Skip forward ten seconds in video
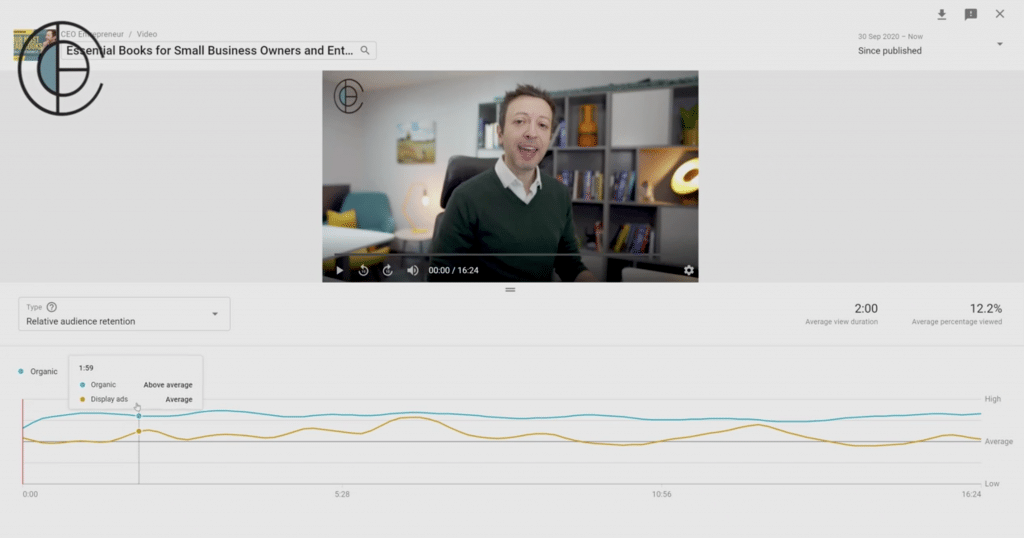Screen dimensions: 1024x538 pos(388,270)
